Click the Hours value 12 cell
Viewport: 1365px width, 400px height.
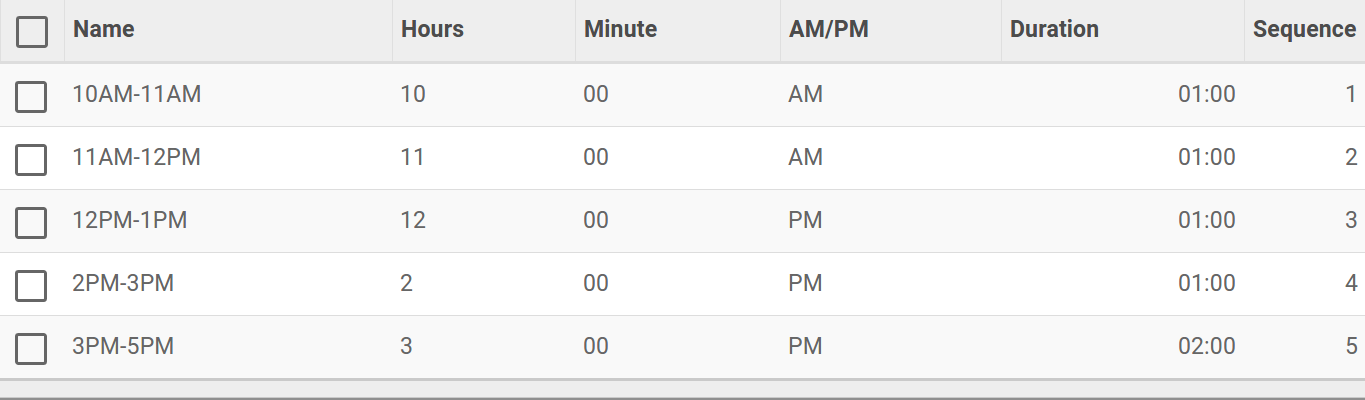413,221
